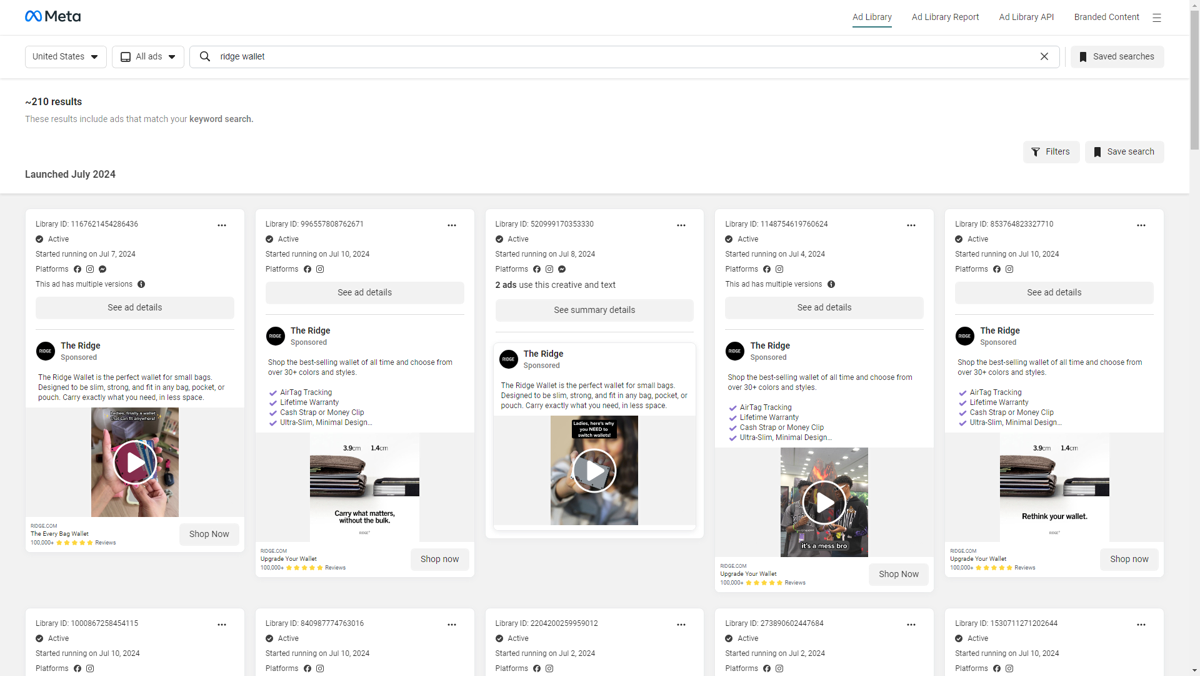Click the search magnifying glass icon
This screenshot has height=676, width=1200.
coord(204,56)
